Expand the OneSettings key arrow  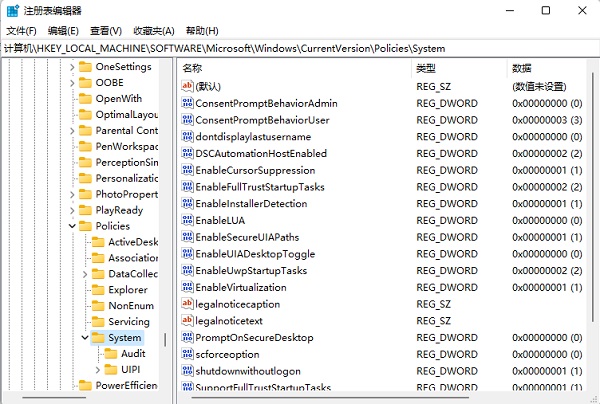(72, 66)
